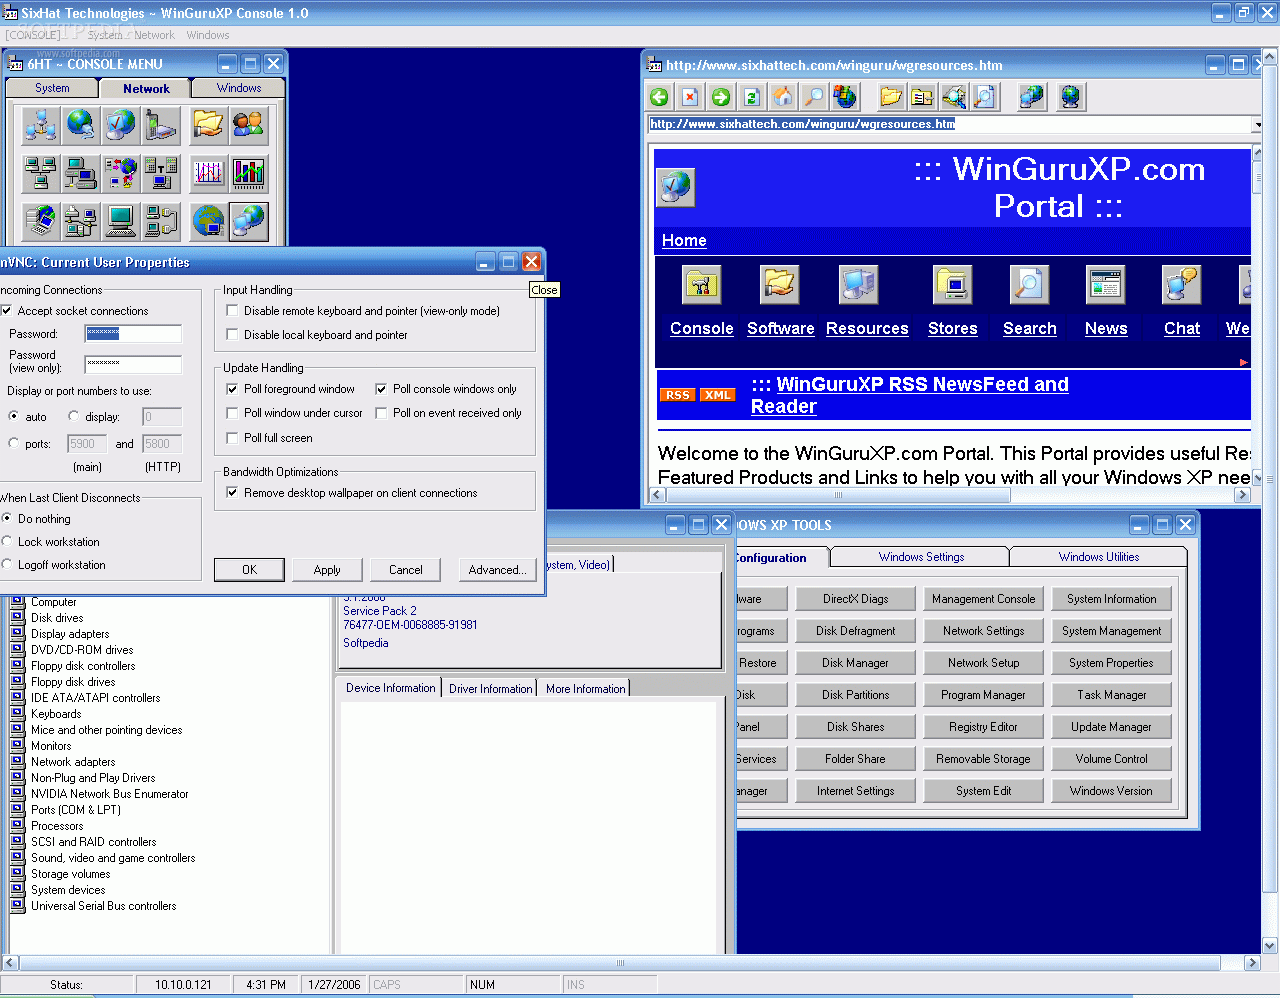Screen dimensions: 1280x998
Task: Click the browser Home icon
Action: point(783,97)
